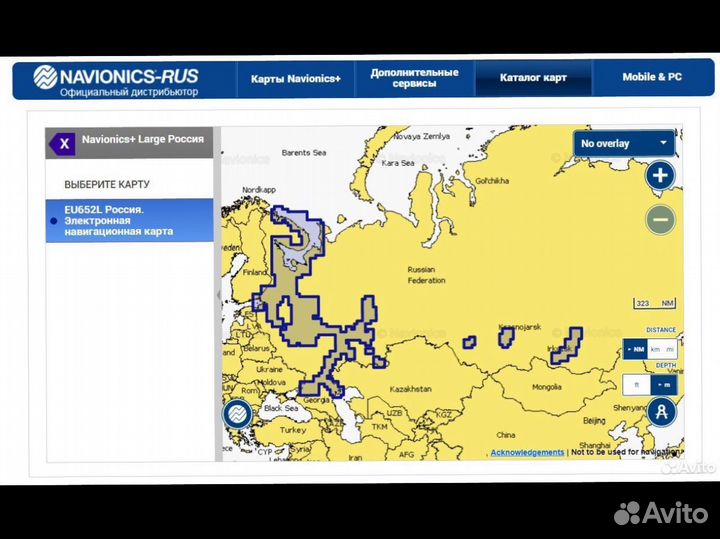Click the Turkey label on map
Viewport: 720px width, 539px height.
pyautogui.click(x=292, y=430)
